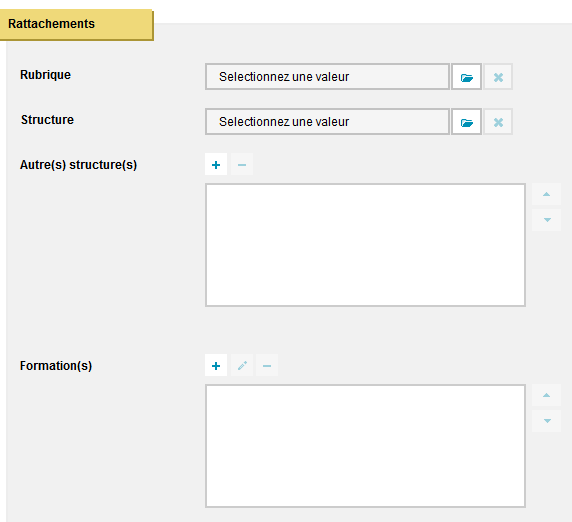
Task: Remove selected structure with minus icon
Action: (x=242, y=165)
